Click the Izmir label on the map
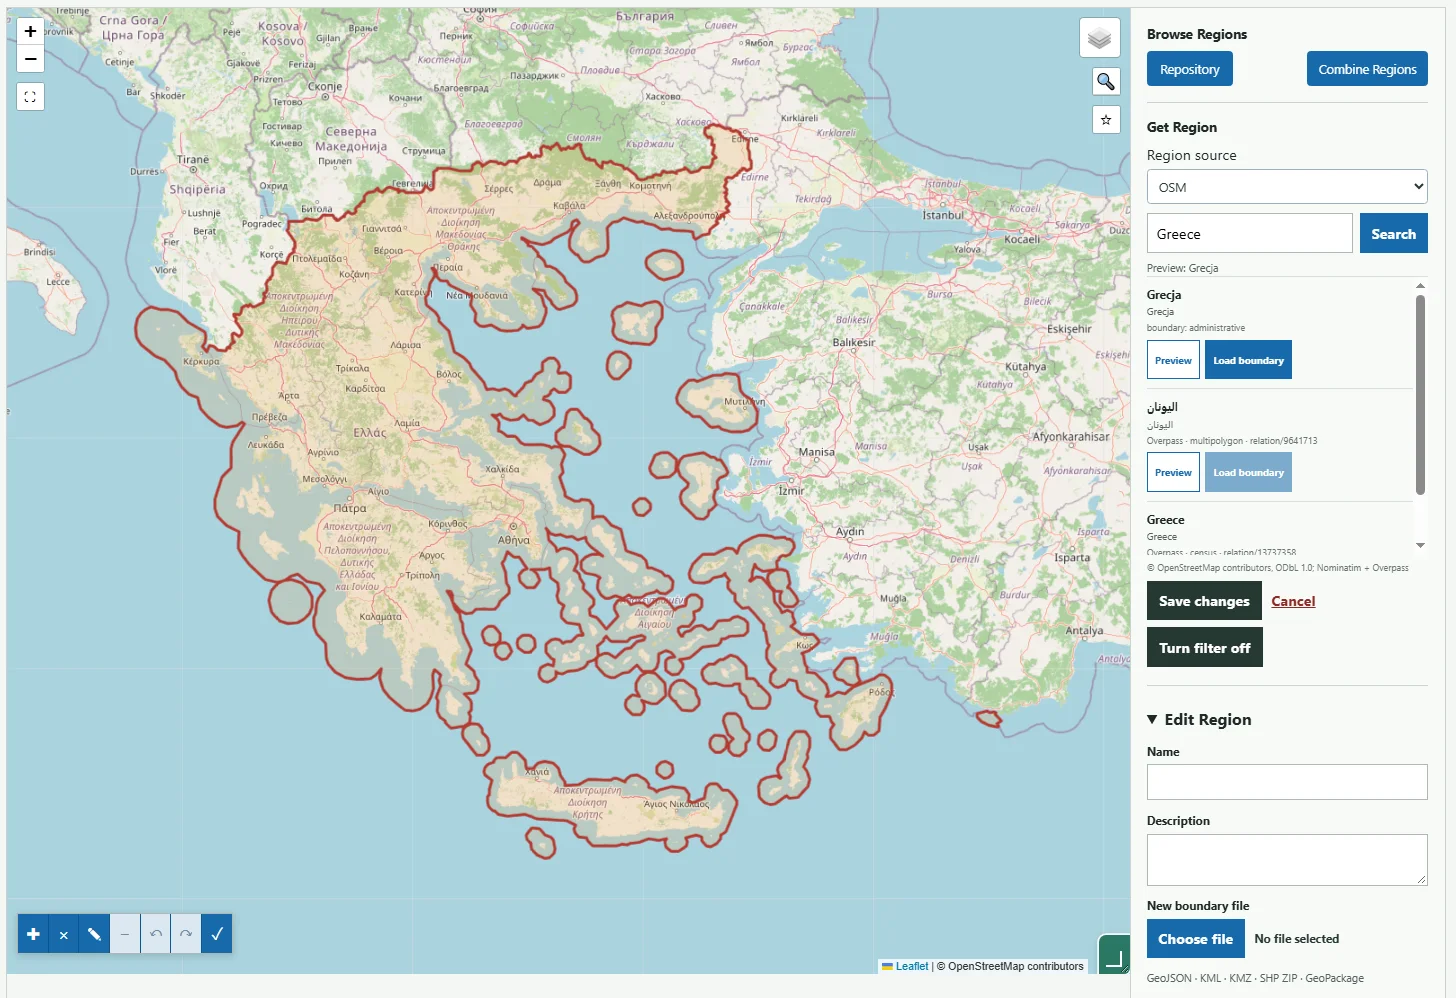Viewport: 1456px width, 998px height. 791,491
